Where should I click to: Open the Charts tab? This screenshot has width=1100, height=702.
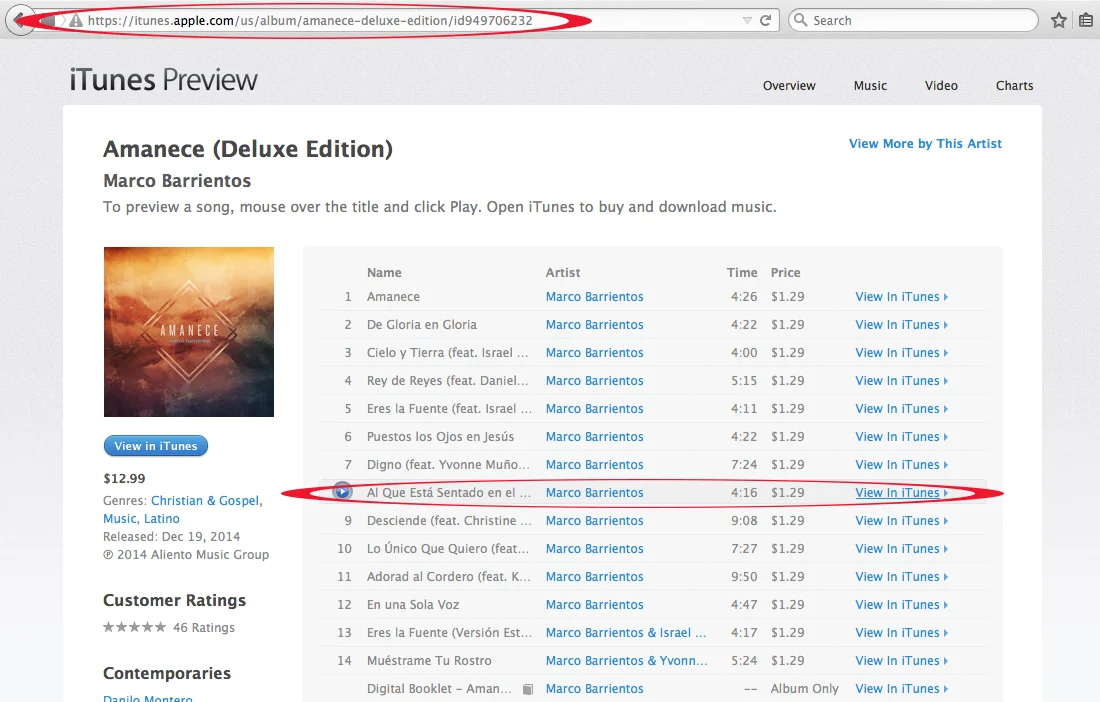[1014, 86]
